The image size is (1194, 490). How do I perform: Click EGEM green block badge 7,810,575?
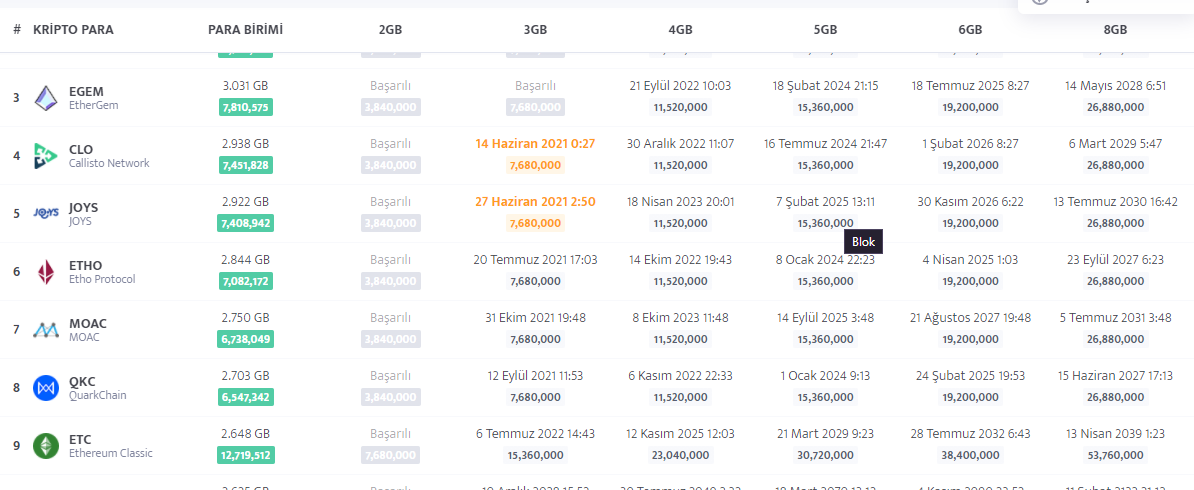(x=245, y=107)
